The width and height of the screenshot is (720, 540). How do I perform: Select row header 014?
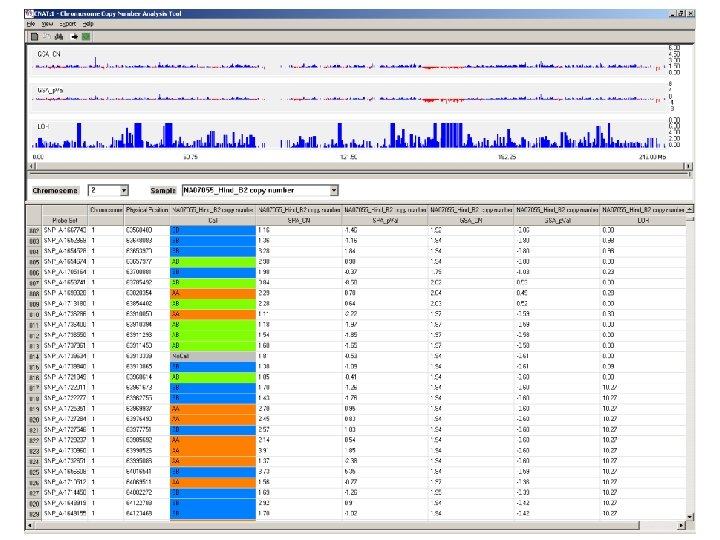[x=34, y=356]
